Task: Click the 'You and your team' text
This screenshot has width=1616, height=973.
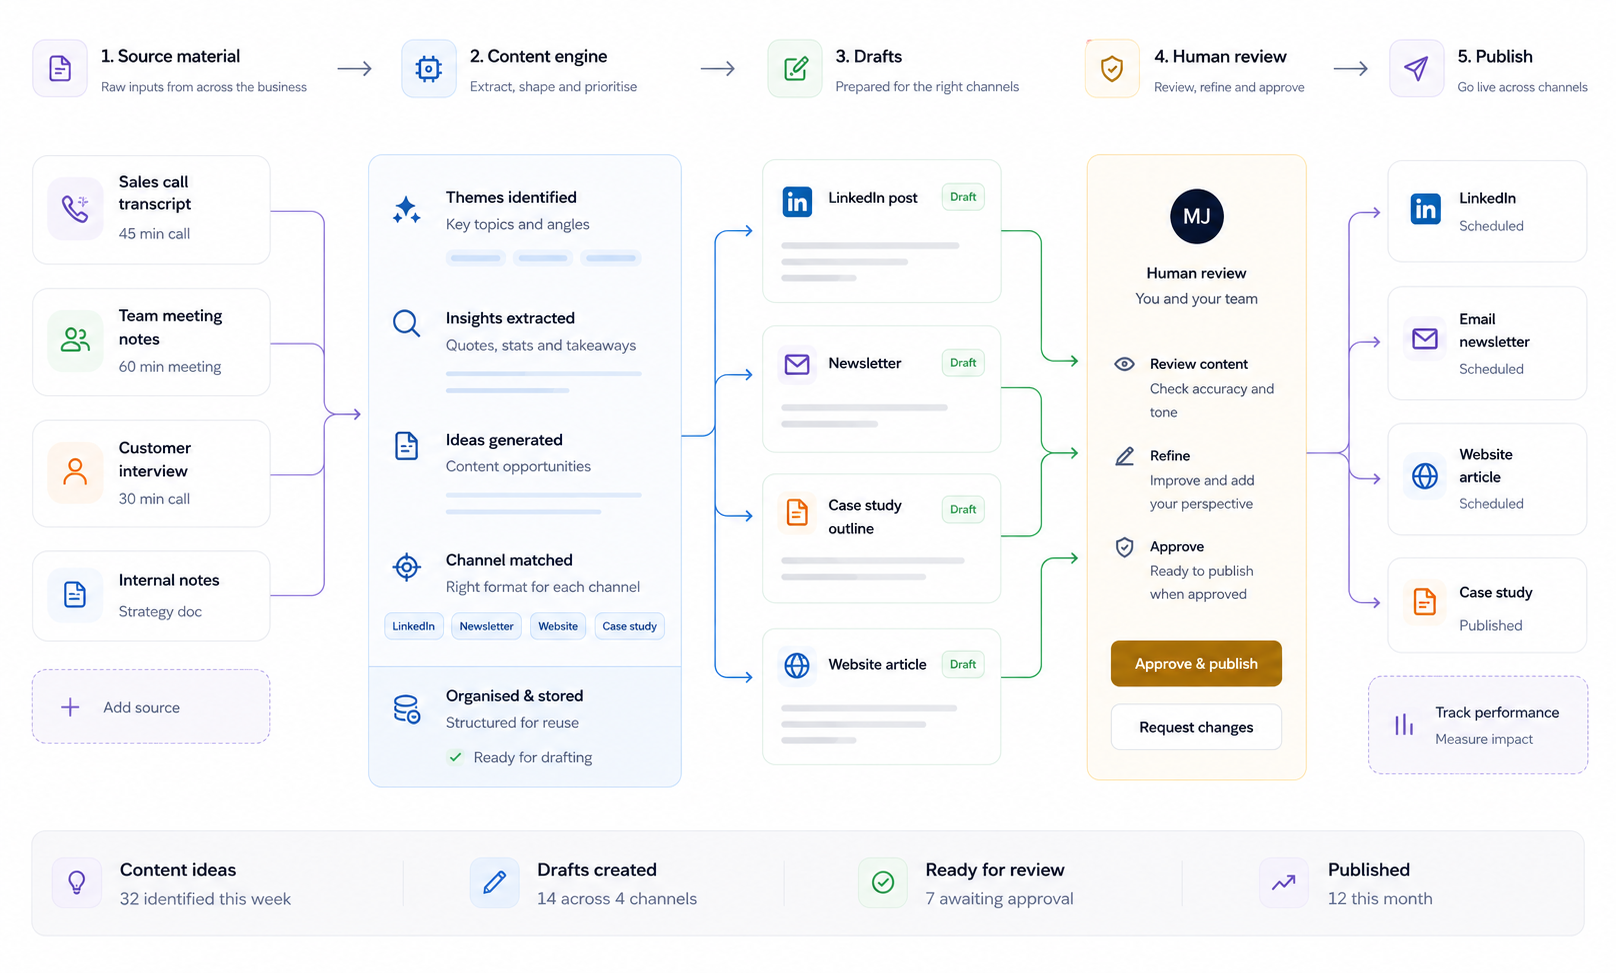Action: coord(1196,299)
